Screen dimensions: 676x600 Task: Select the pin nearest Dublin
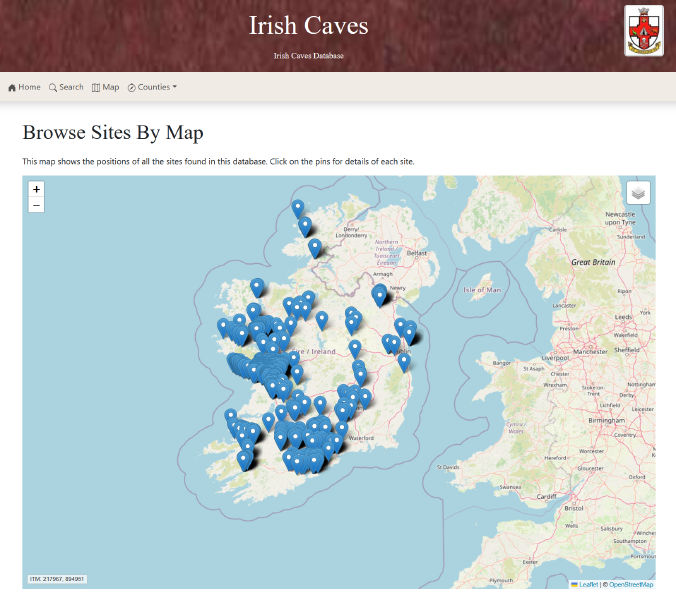404,363
